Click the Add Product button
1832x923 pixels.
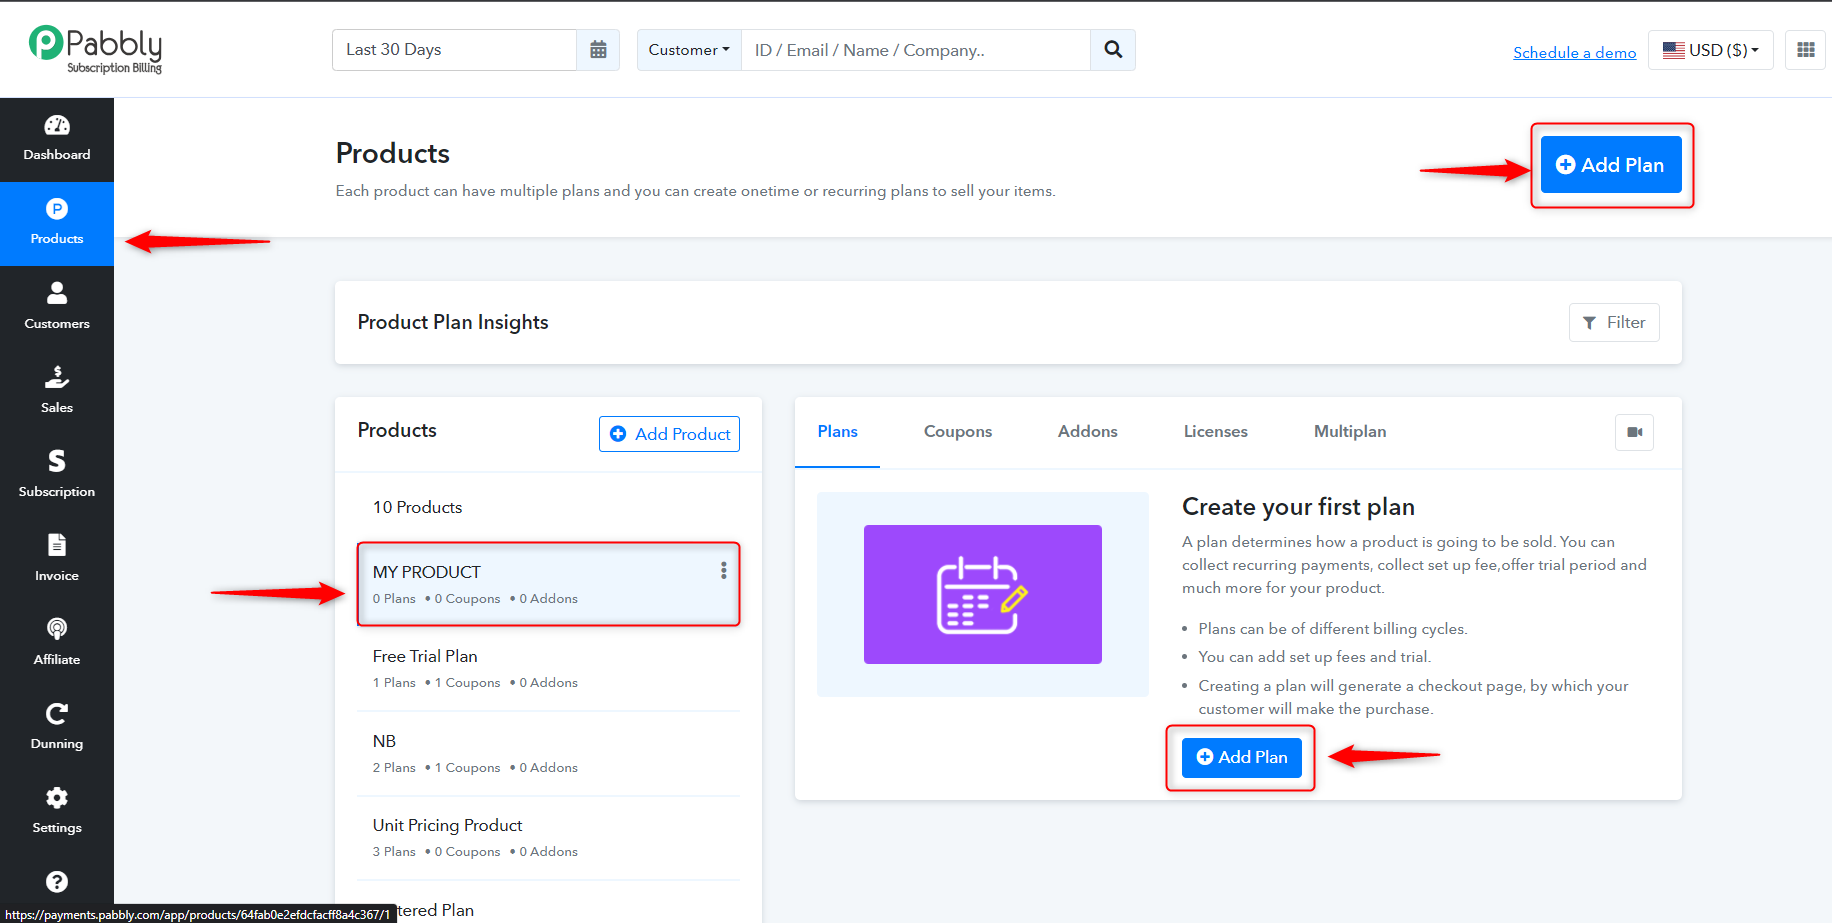point(670,434)
